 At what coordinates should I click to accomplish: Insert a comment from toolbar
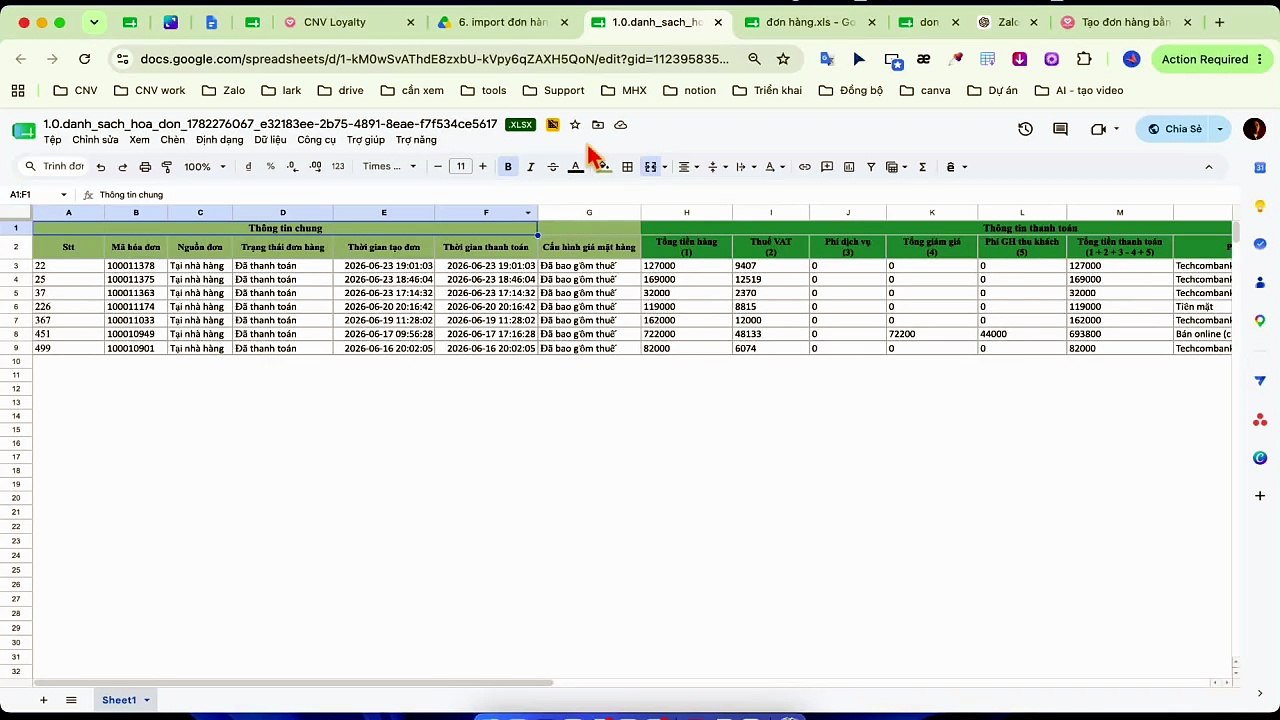click(x=827, y=167)
